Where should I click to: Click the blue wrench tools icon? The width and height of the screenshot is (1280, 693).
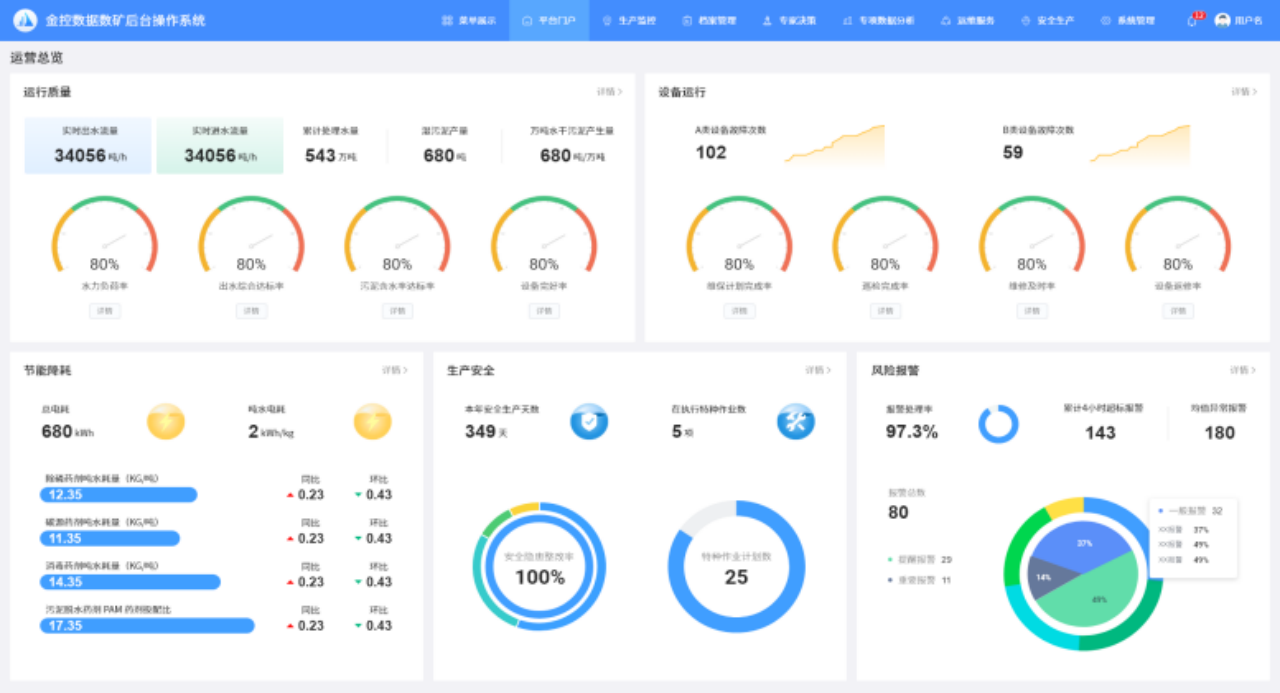pyautogui.click(x=796, y=422)
